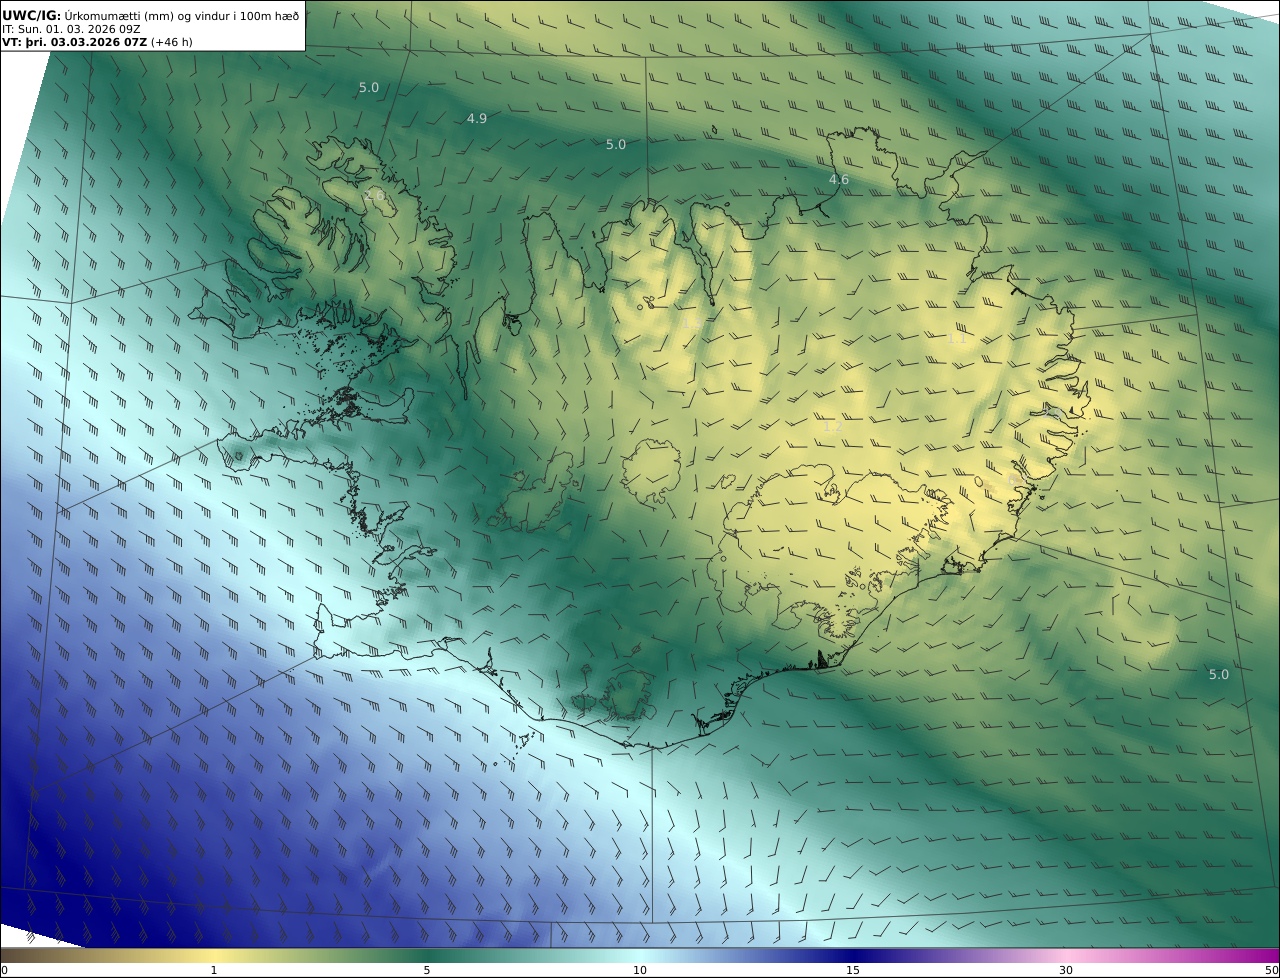Image resolution: width=1280 pixels, height=978 pixels.
Task: Click the 4.6 value label on the map
Action: click(x=838, y=180)
